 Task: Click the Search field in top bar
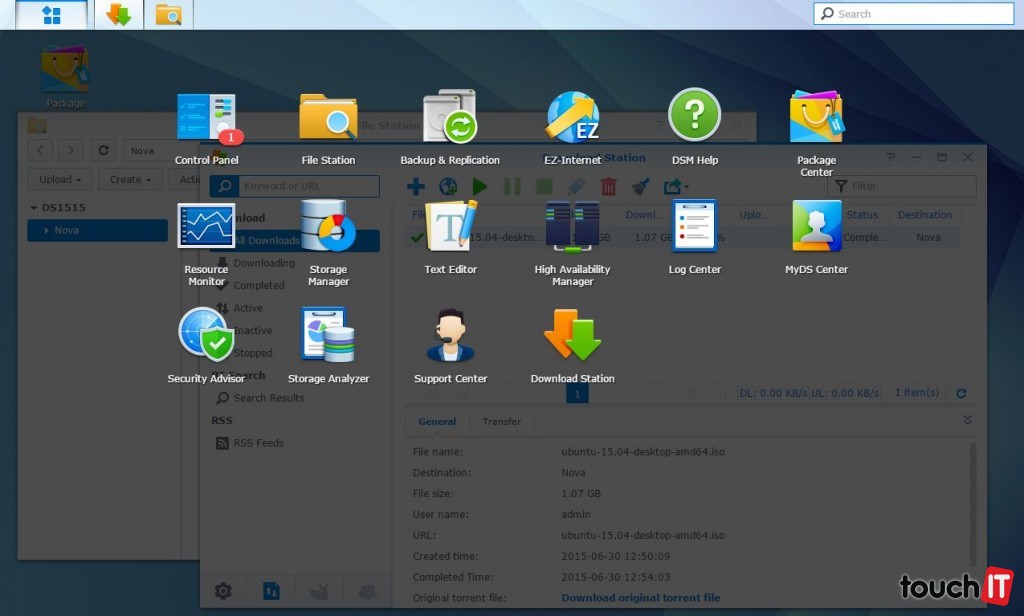coord(915,14)
